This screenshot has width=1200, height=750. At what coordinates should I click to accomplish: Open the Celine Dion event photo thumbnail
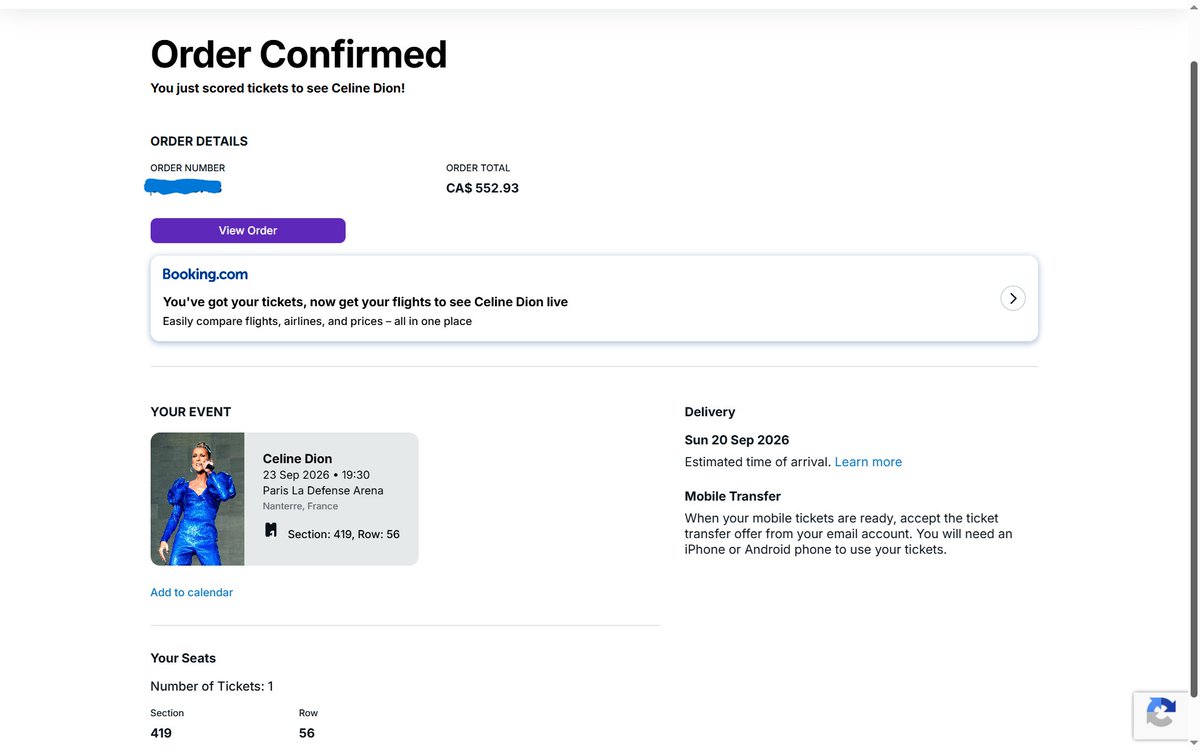[198, 499]
